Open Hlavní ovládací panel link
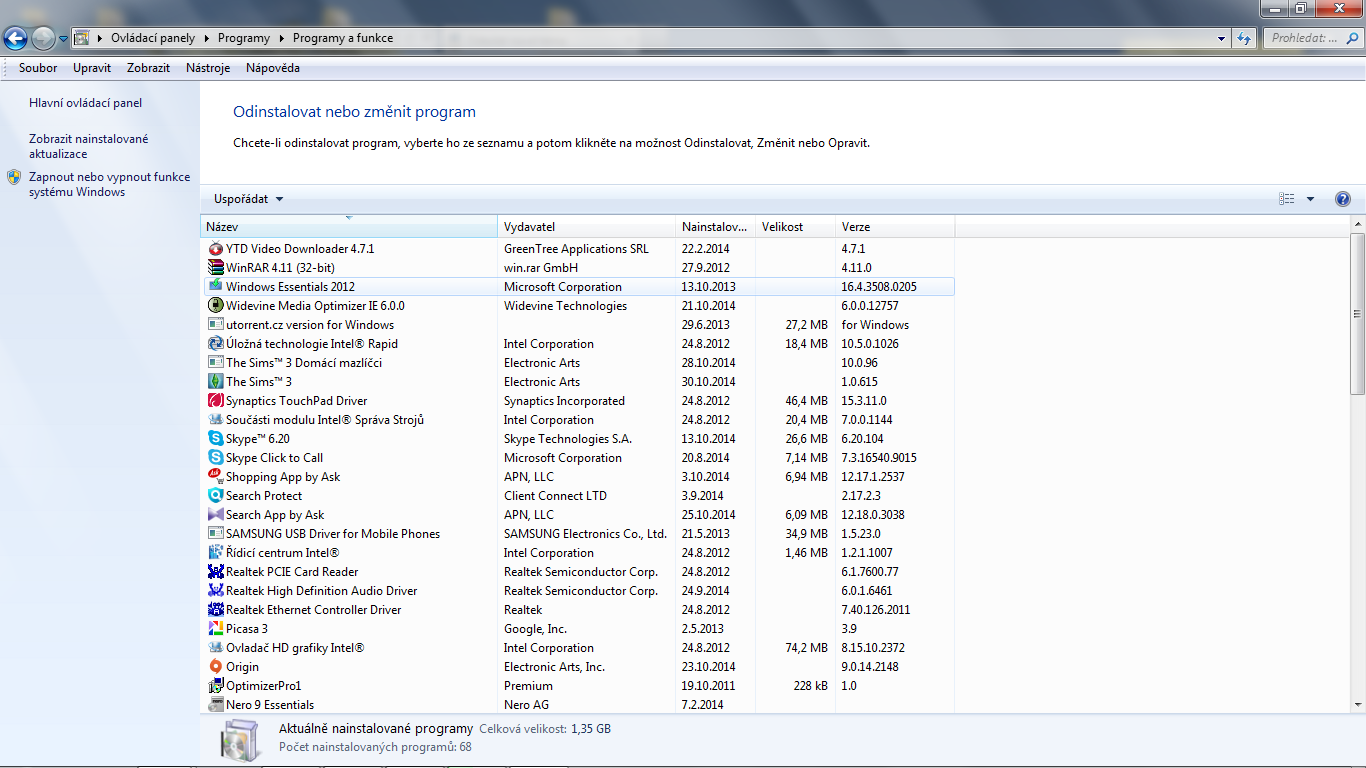This screenshot has width=1366, height=768. point(85,103)
